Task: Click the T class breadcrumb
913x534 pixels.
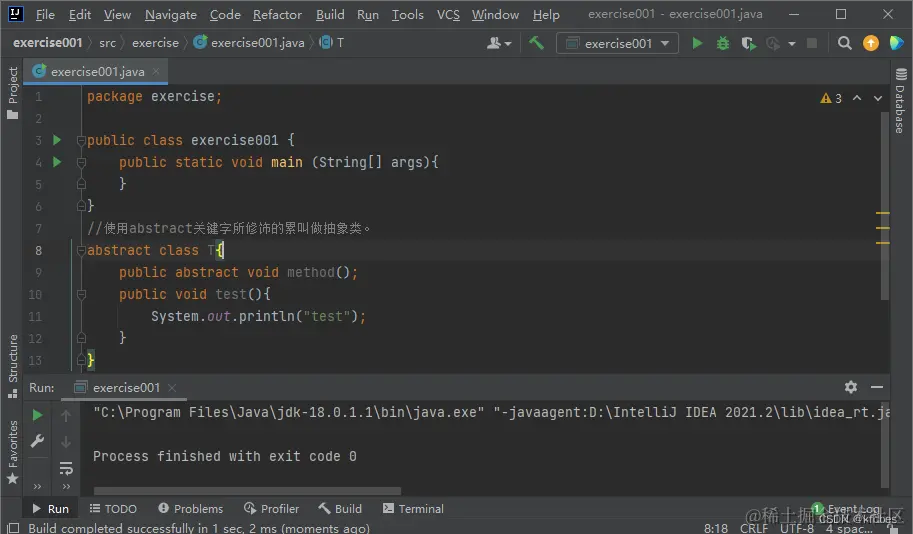Action: (x=332, y=43)
